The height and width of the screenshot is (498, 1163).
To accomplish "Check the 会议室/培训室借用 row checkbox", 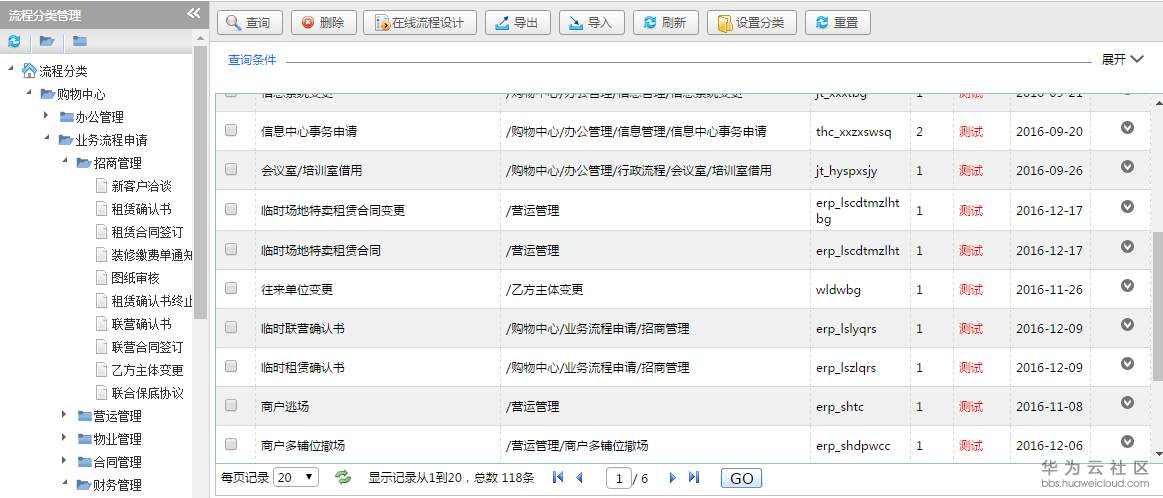I will [231, 169].
